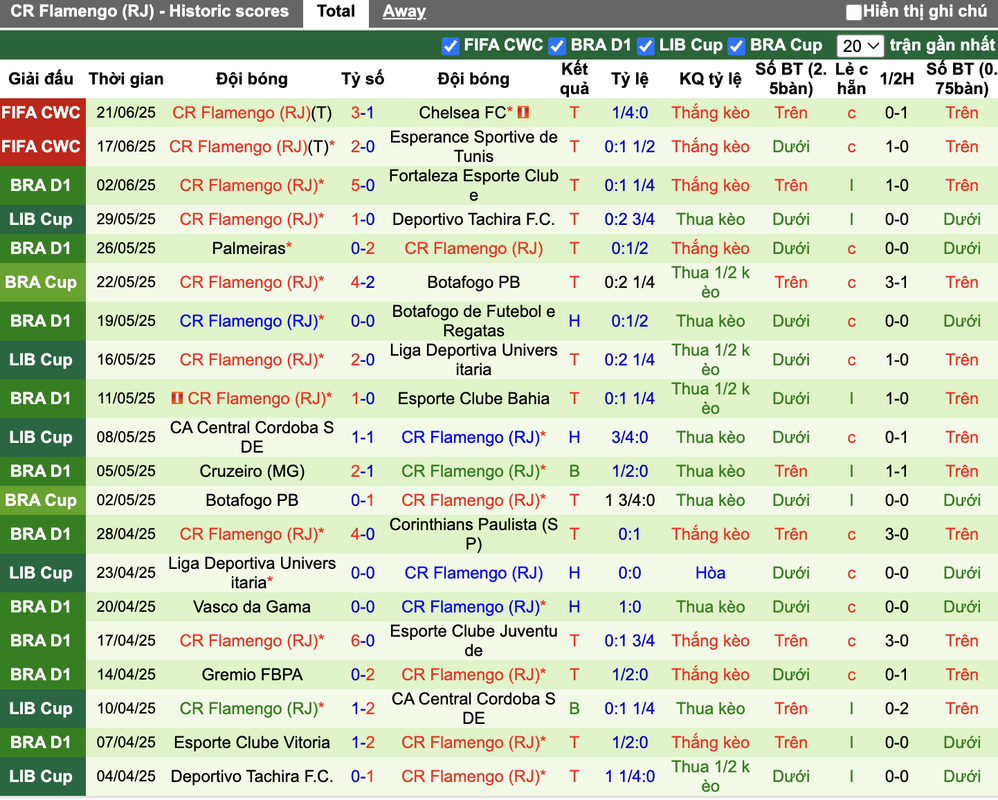998x800 pixels.
Task: Click the 1/2H column header
Action: click(897, 79)
